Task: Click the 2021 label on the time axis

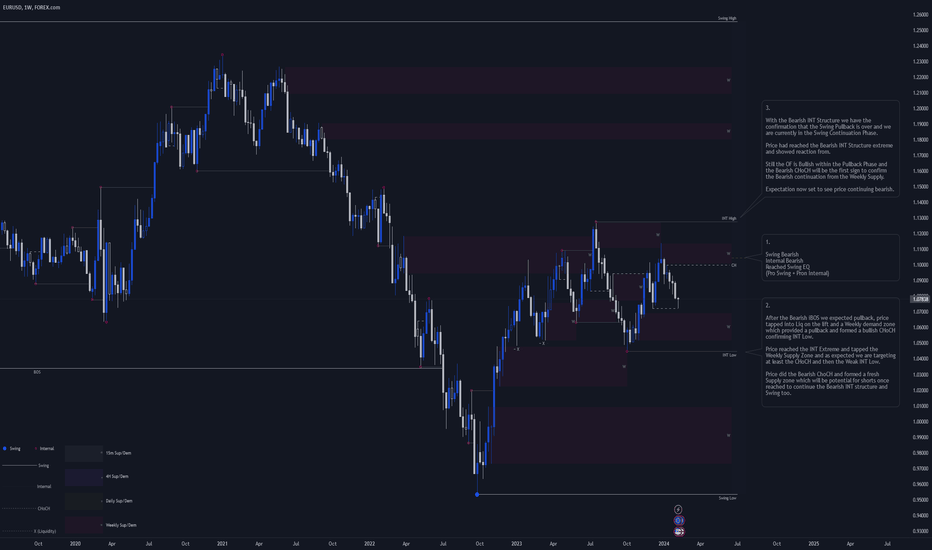Action: coord(222,543)
